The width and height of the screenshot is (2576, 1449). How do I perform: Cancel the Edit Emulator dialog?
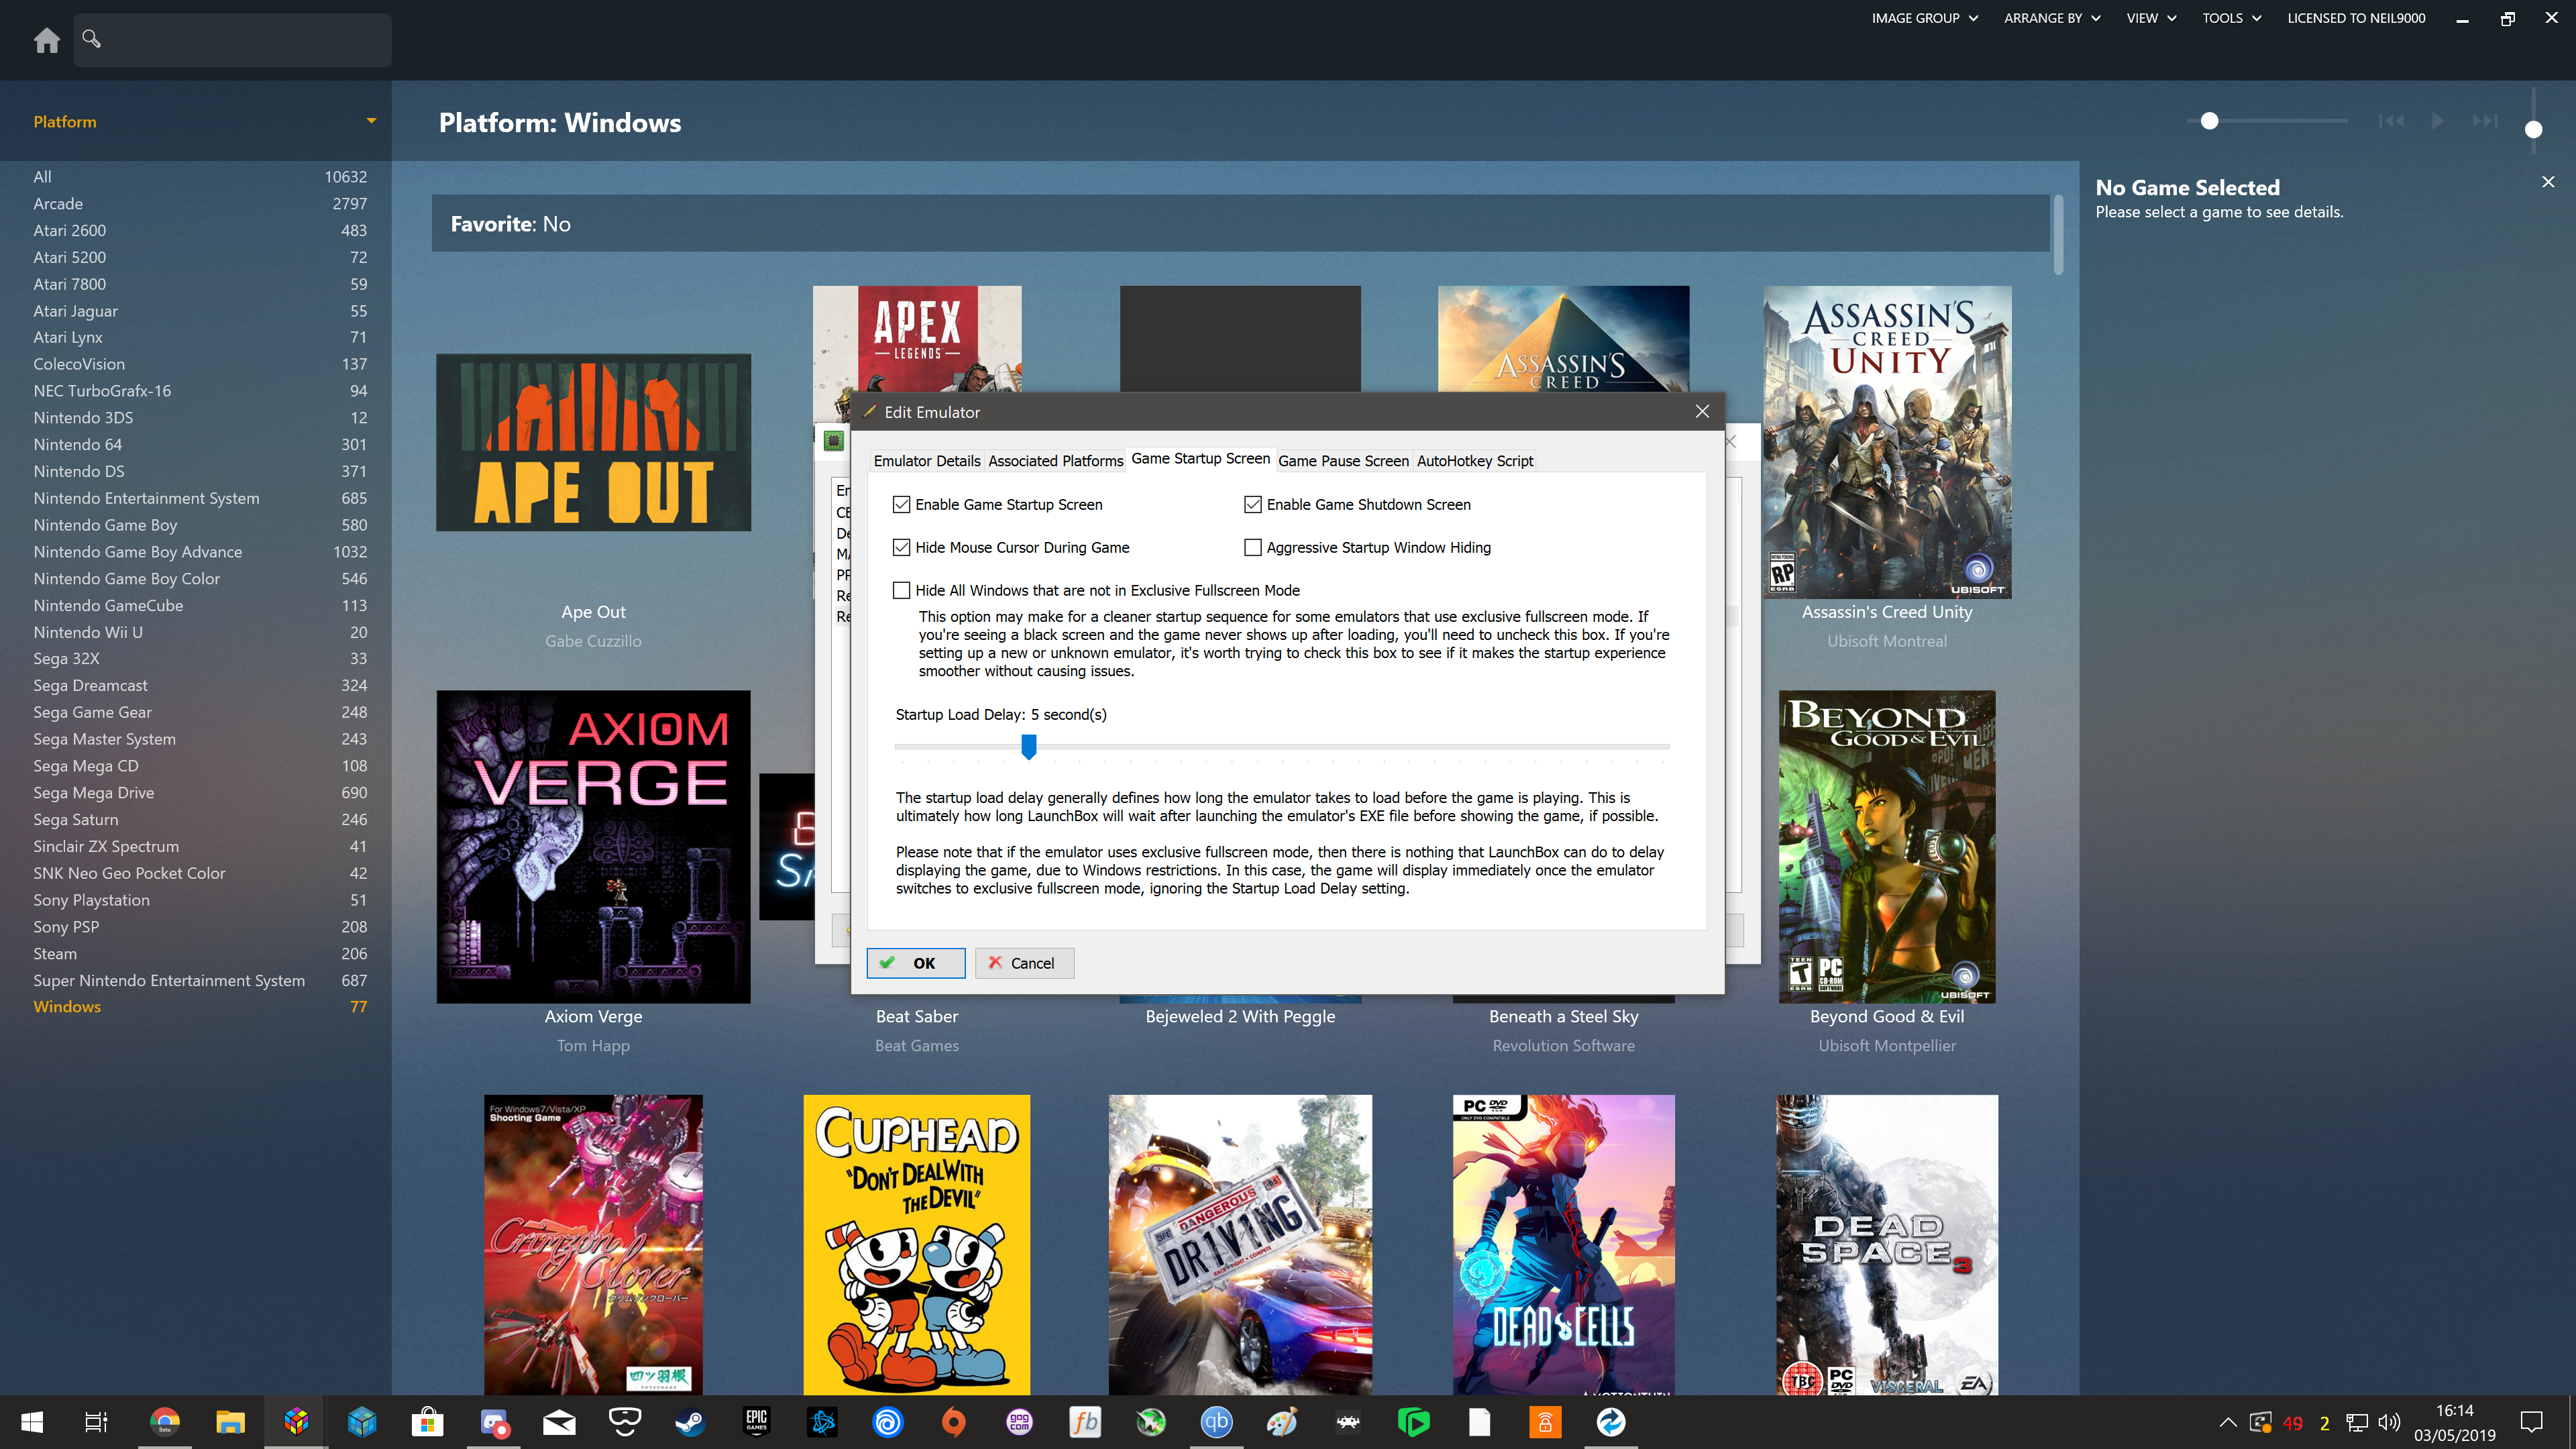[x=1024, y=963]
